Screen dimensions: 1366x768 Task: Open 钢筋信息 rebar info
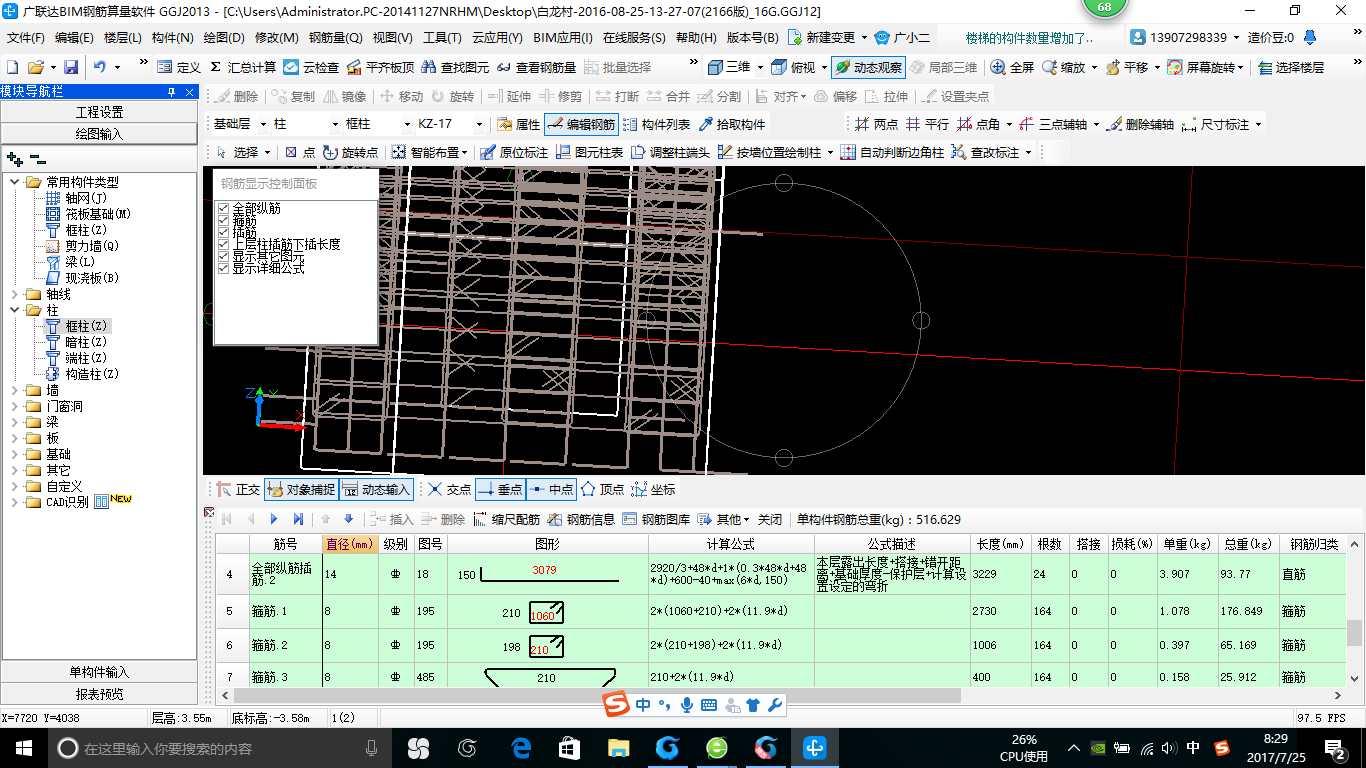tap(581, 519)
